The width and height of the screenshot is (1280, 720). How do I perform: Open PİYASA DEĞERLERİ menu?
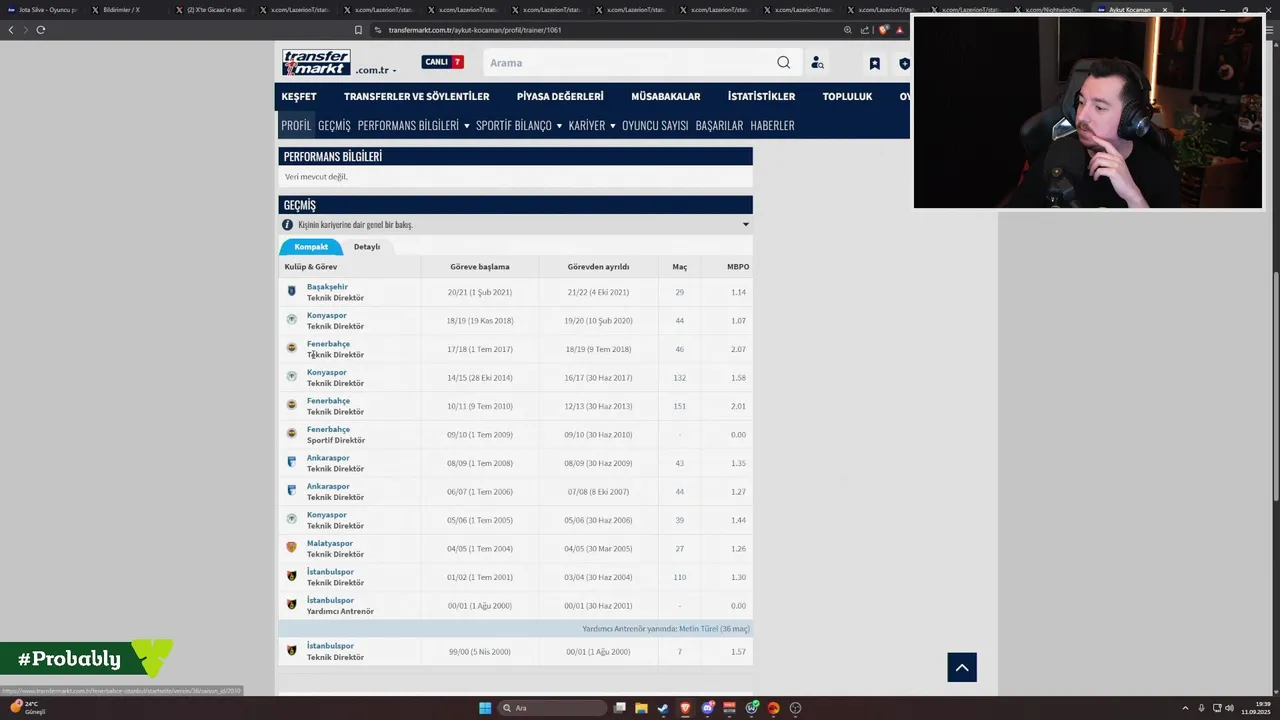coord(560,96)
